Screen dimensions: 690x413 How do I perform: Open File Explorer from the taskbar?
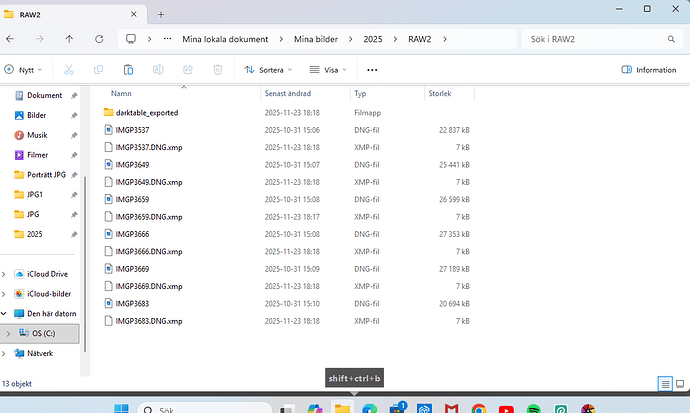(342, 408)
